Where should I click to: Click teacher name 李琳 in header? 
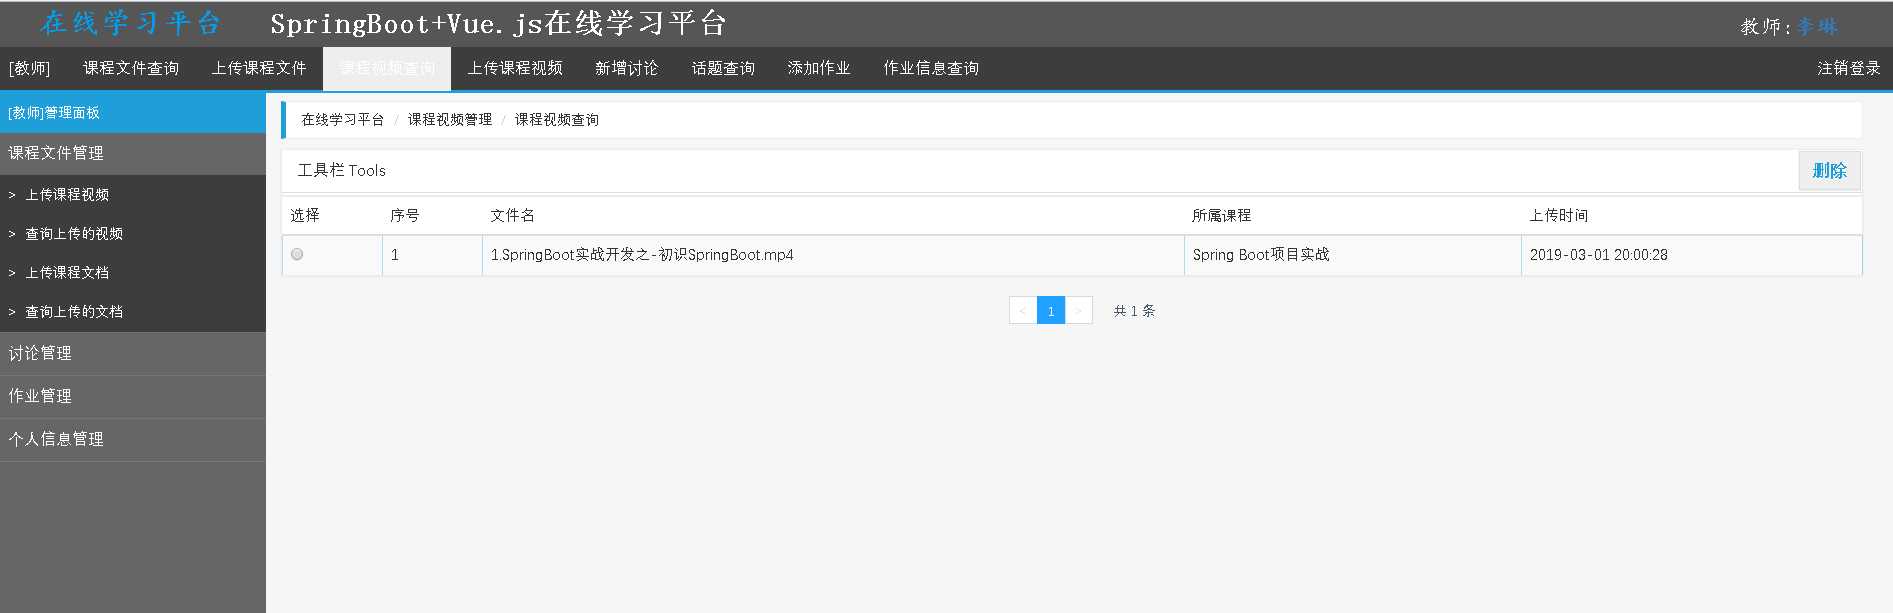(1817, 27)
